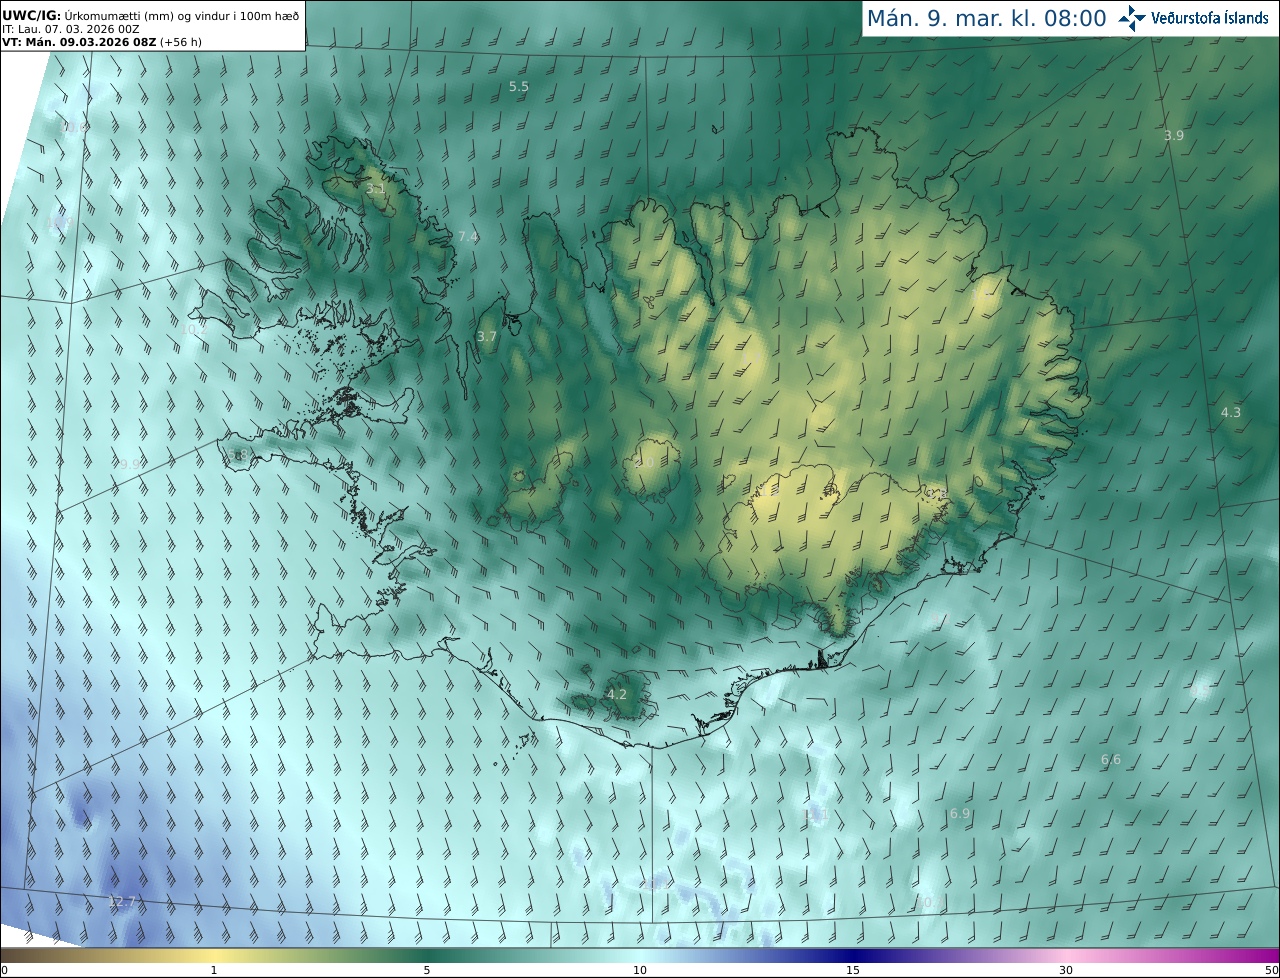The image size is (1280, 978).
Task: Click the 0 mark on the color scale
Action: [x=4, y=970]
